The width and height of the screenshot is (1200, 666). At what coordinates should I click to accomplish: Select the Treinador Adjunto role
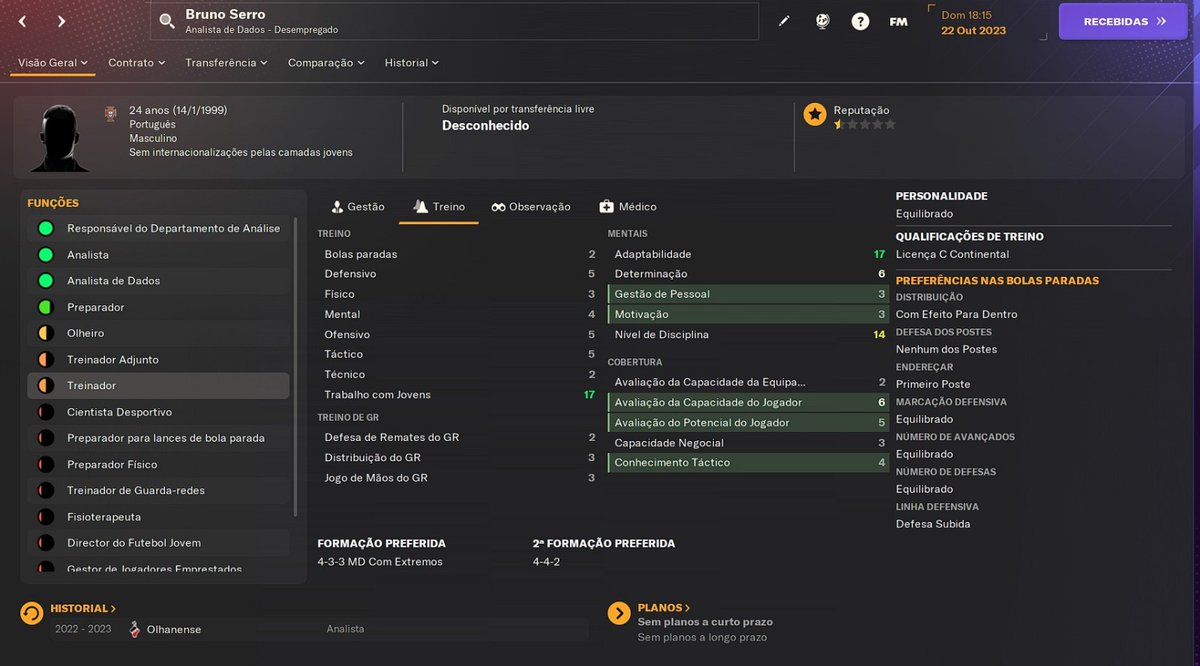tap(158, 360)
